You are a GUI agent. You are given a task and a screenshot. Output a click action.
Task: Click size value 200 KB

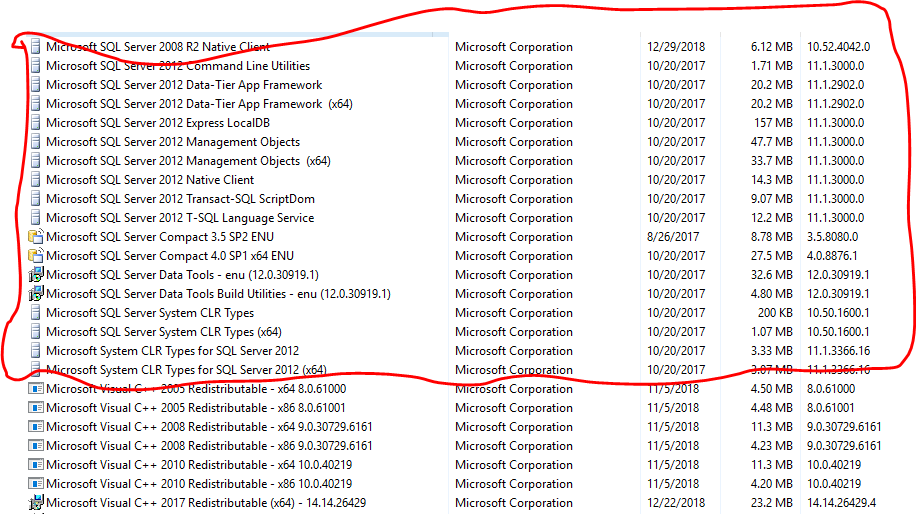(x=775, y=312)
